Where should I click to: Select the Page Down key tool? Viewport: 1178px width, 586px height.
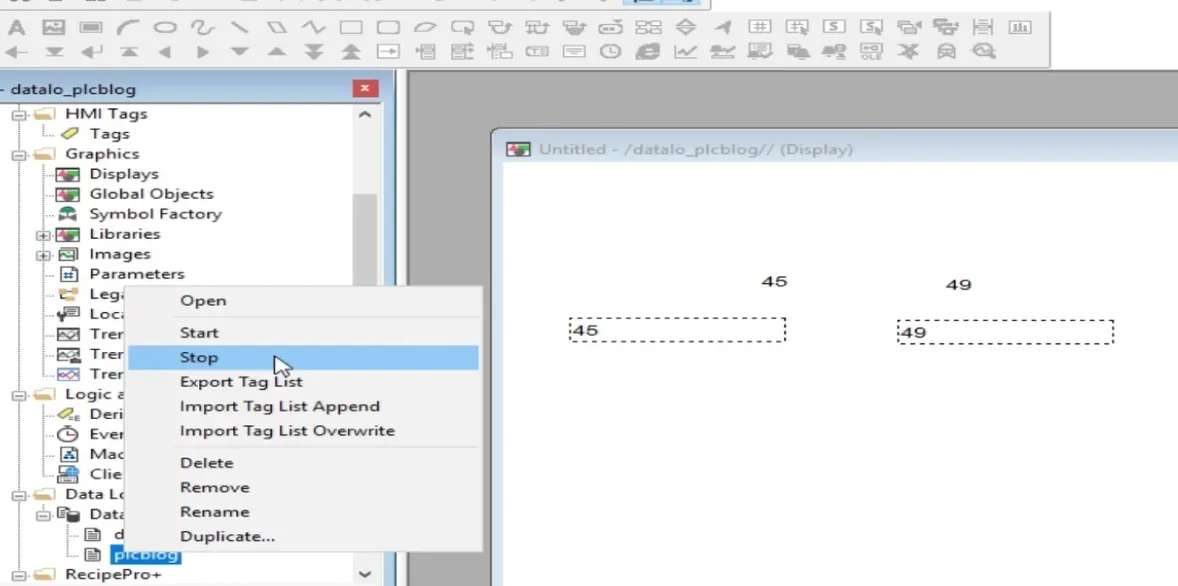coord(314,53)
